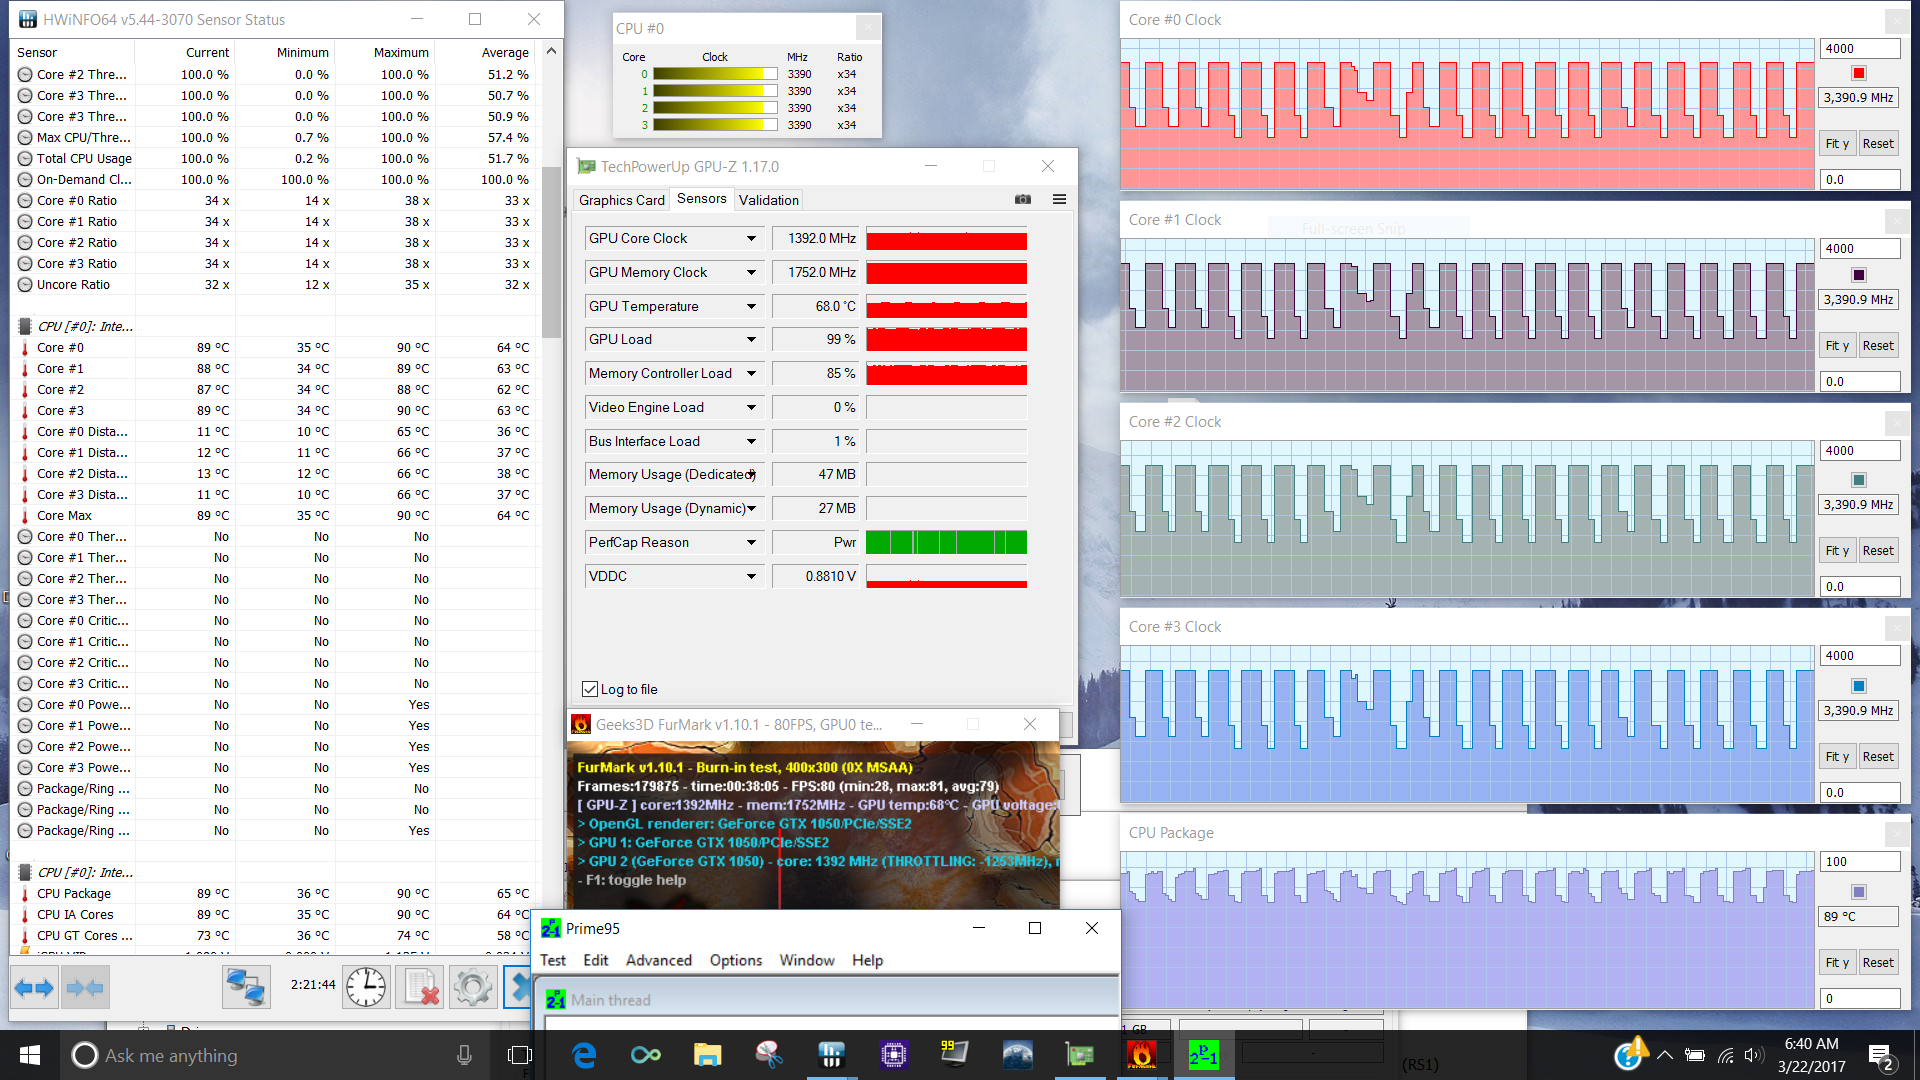
Task: Open the HWiNFO remote network monitoring icon
Action: 245,988
